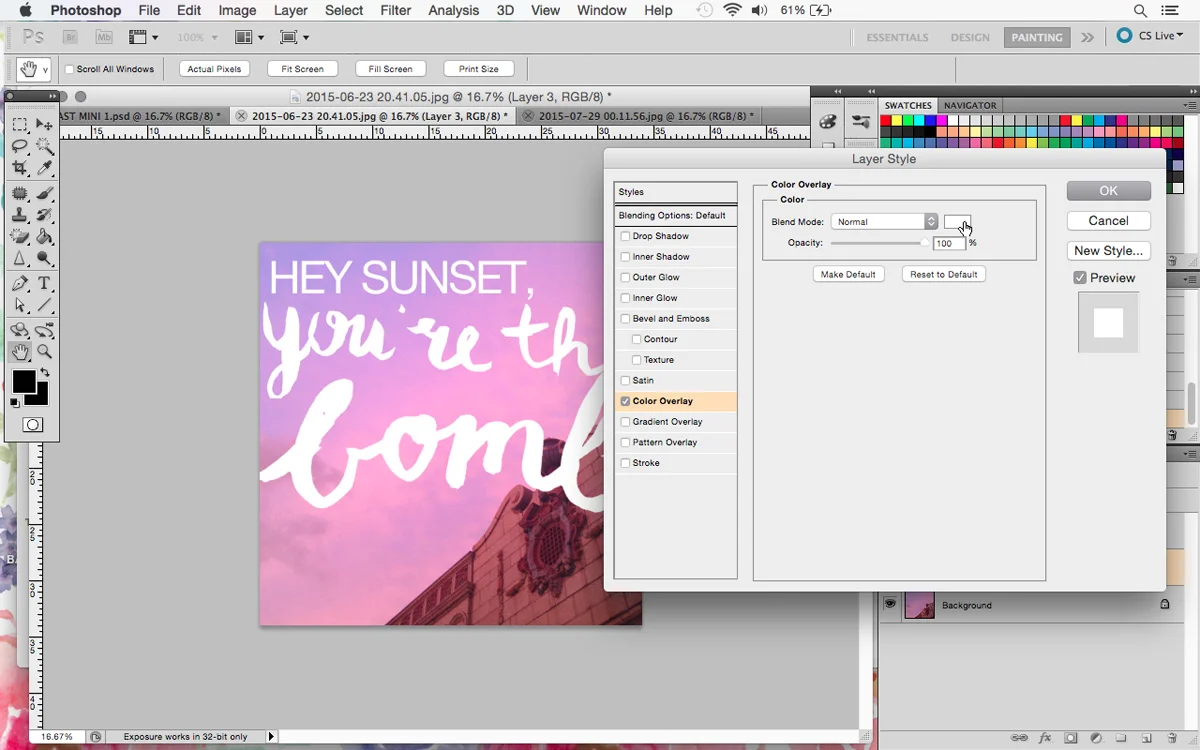
Task: Select the Clone Stamp tool
Action: [x=20, y=215]
